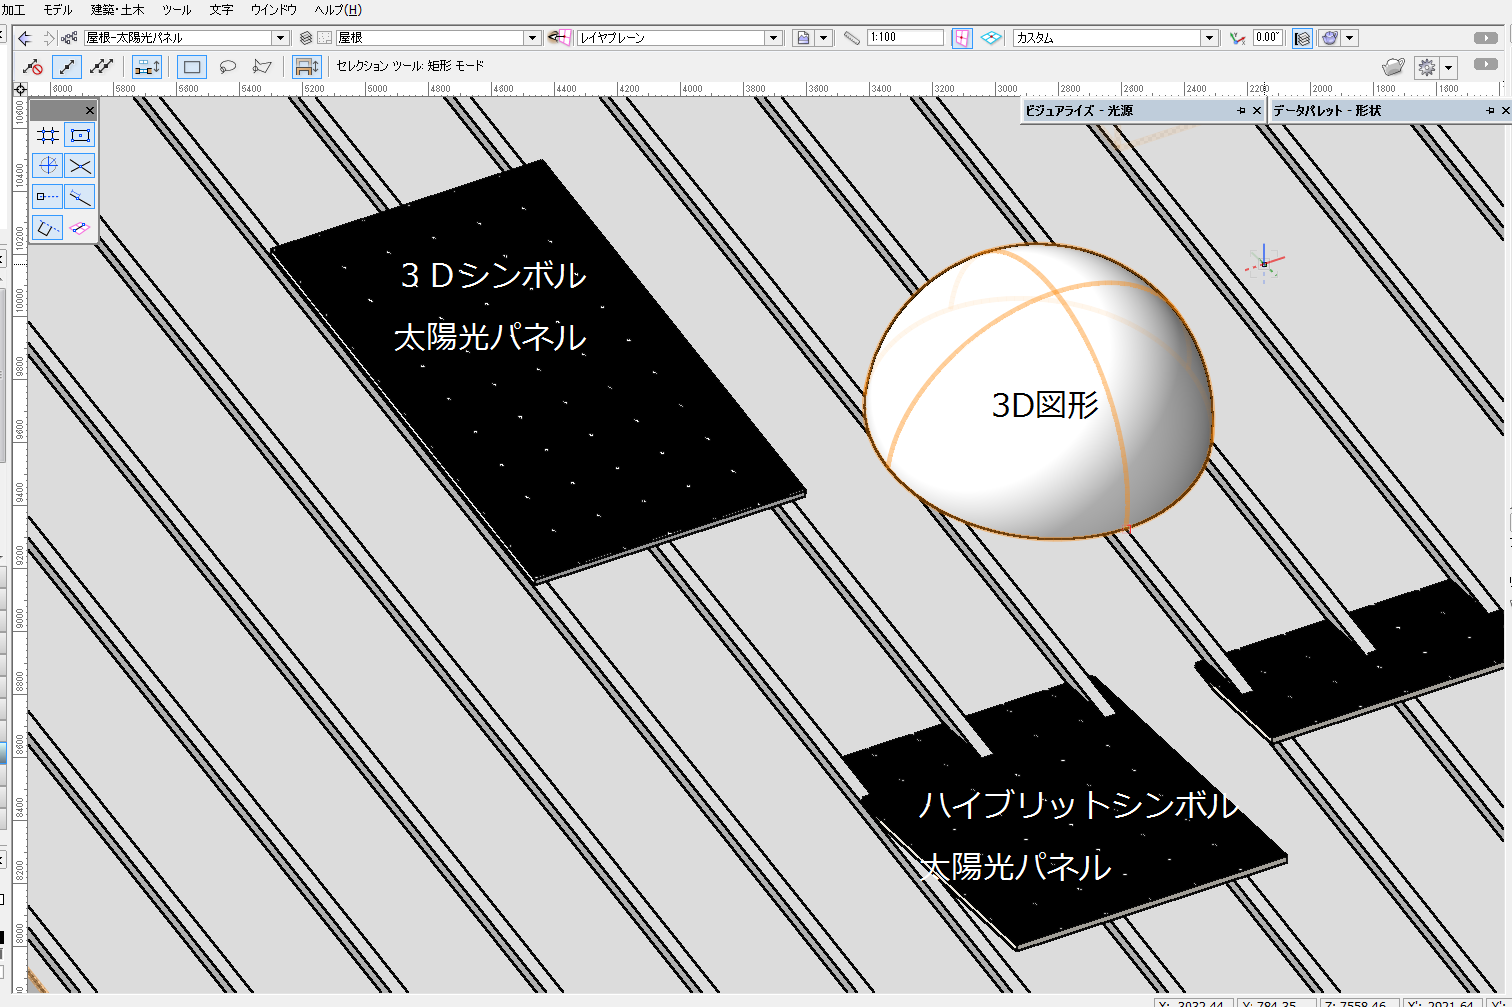The image size is (1512, 1007).
Task: Open the モデル menu
Action: [57, 10]
